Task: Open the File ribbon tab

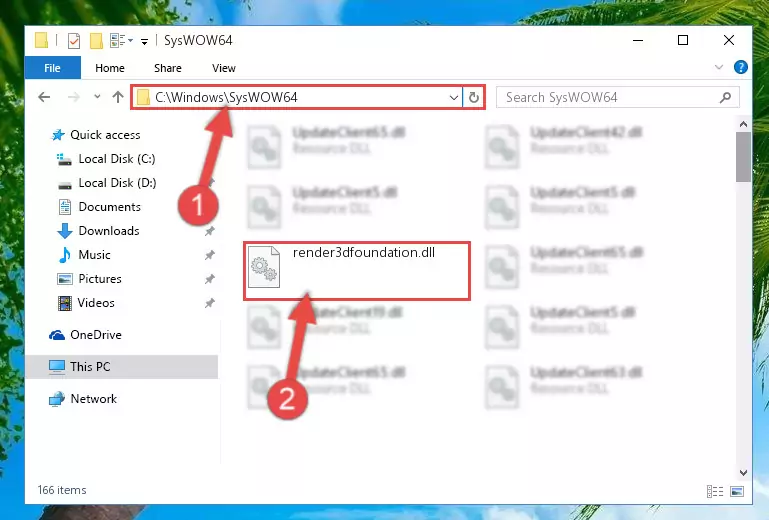Action: [52, 68]
